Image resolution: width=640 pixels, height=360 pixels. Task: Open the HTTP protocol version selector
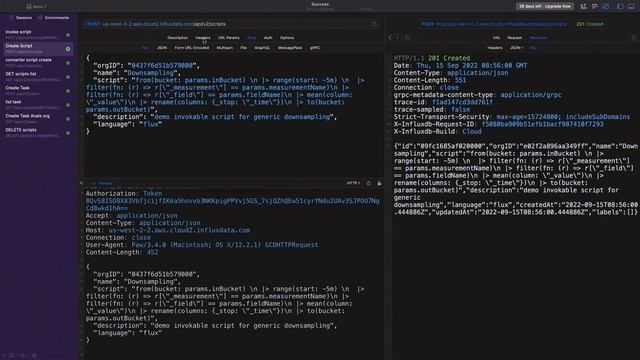click(353, 183)
